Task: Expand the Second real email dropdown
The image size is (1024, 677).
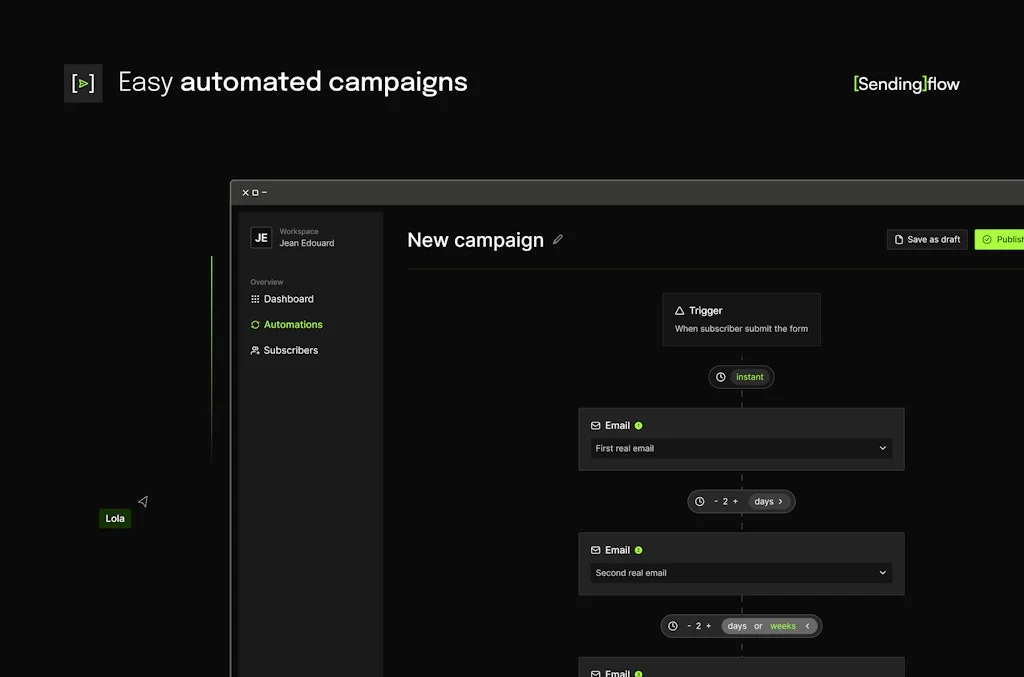Action: tap(741, 573)
